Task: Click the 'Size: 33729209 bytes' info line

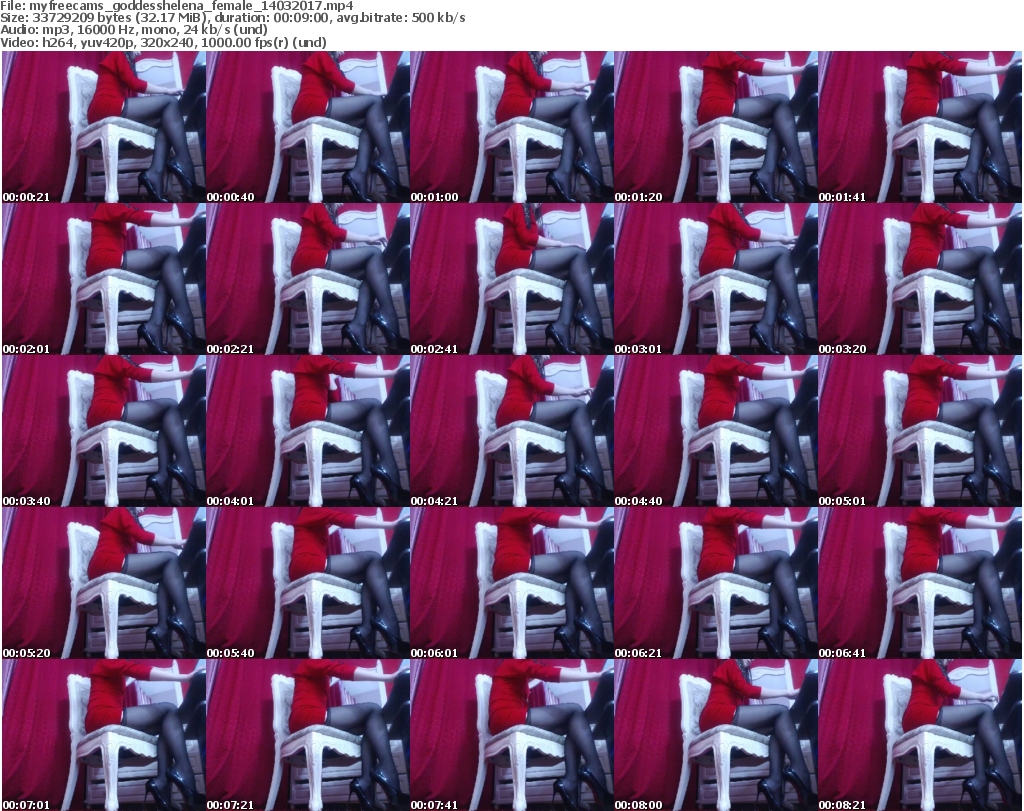Action: click(232, 18)
